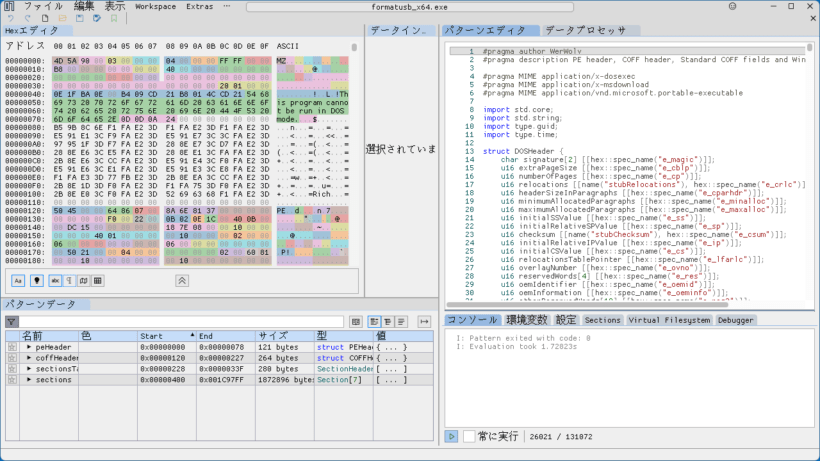Toggle the paragraph mark button

pos(69,281)
